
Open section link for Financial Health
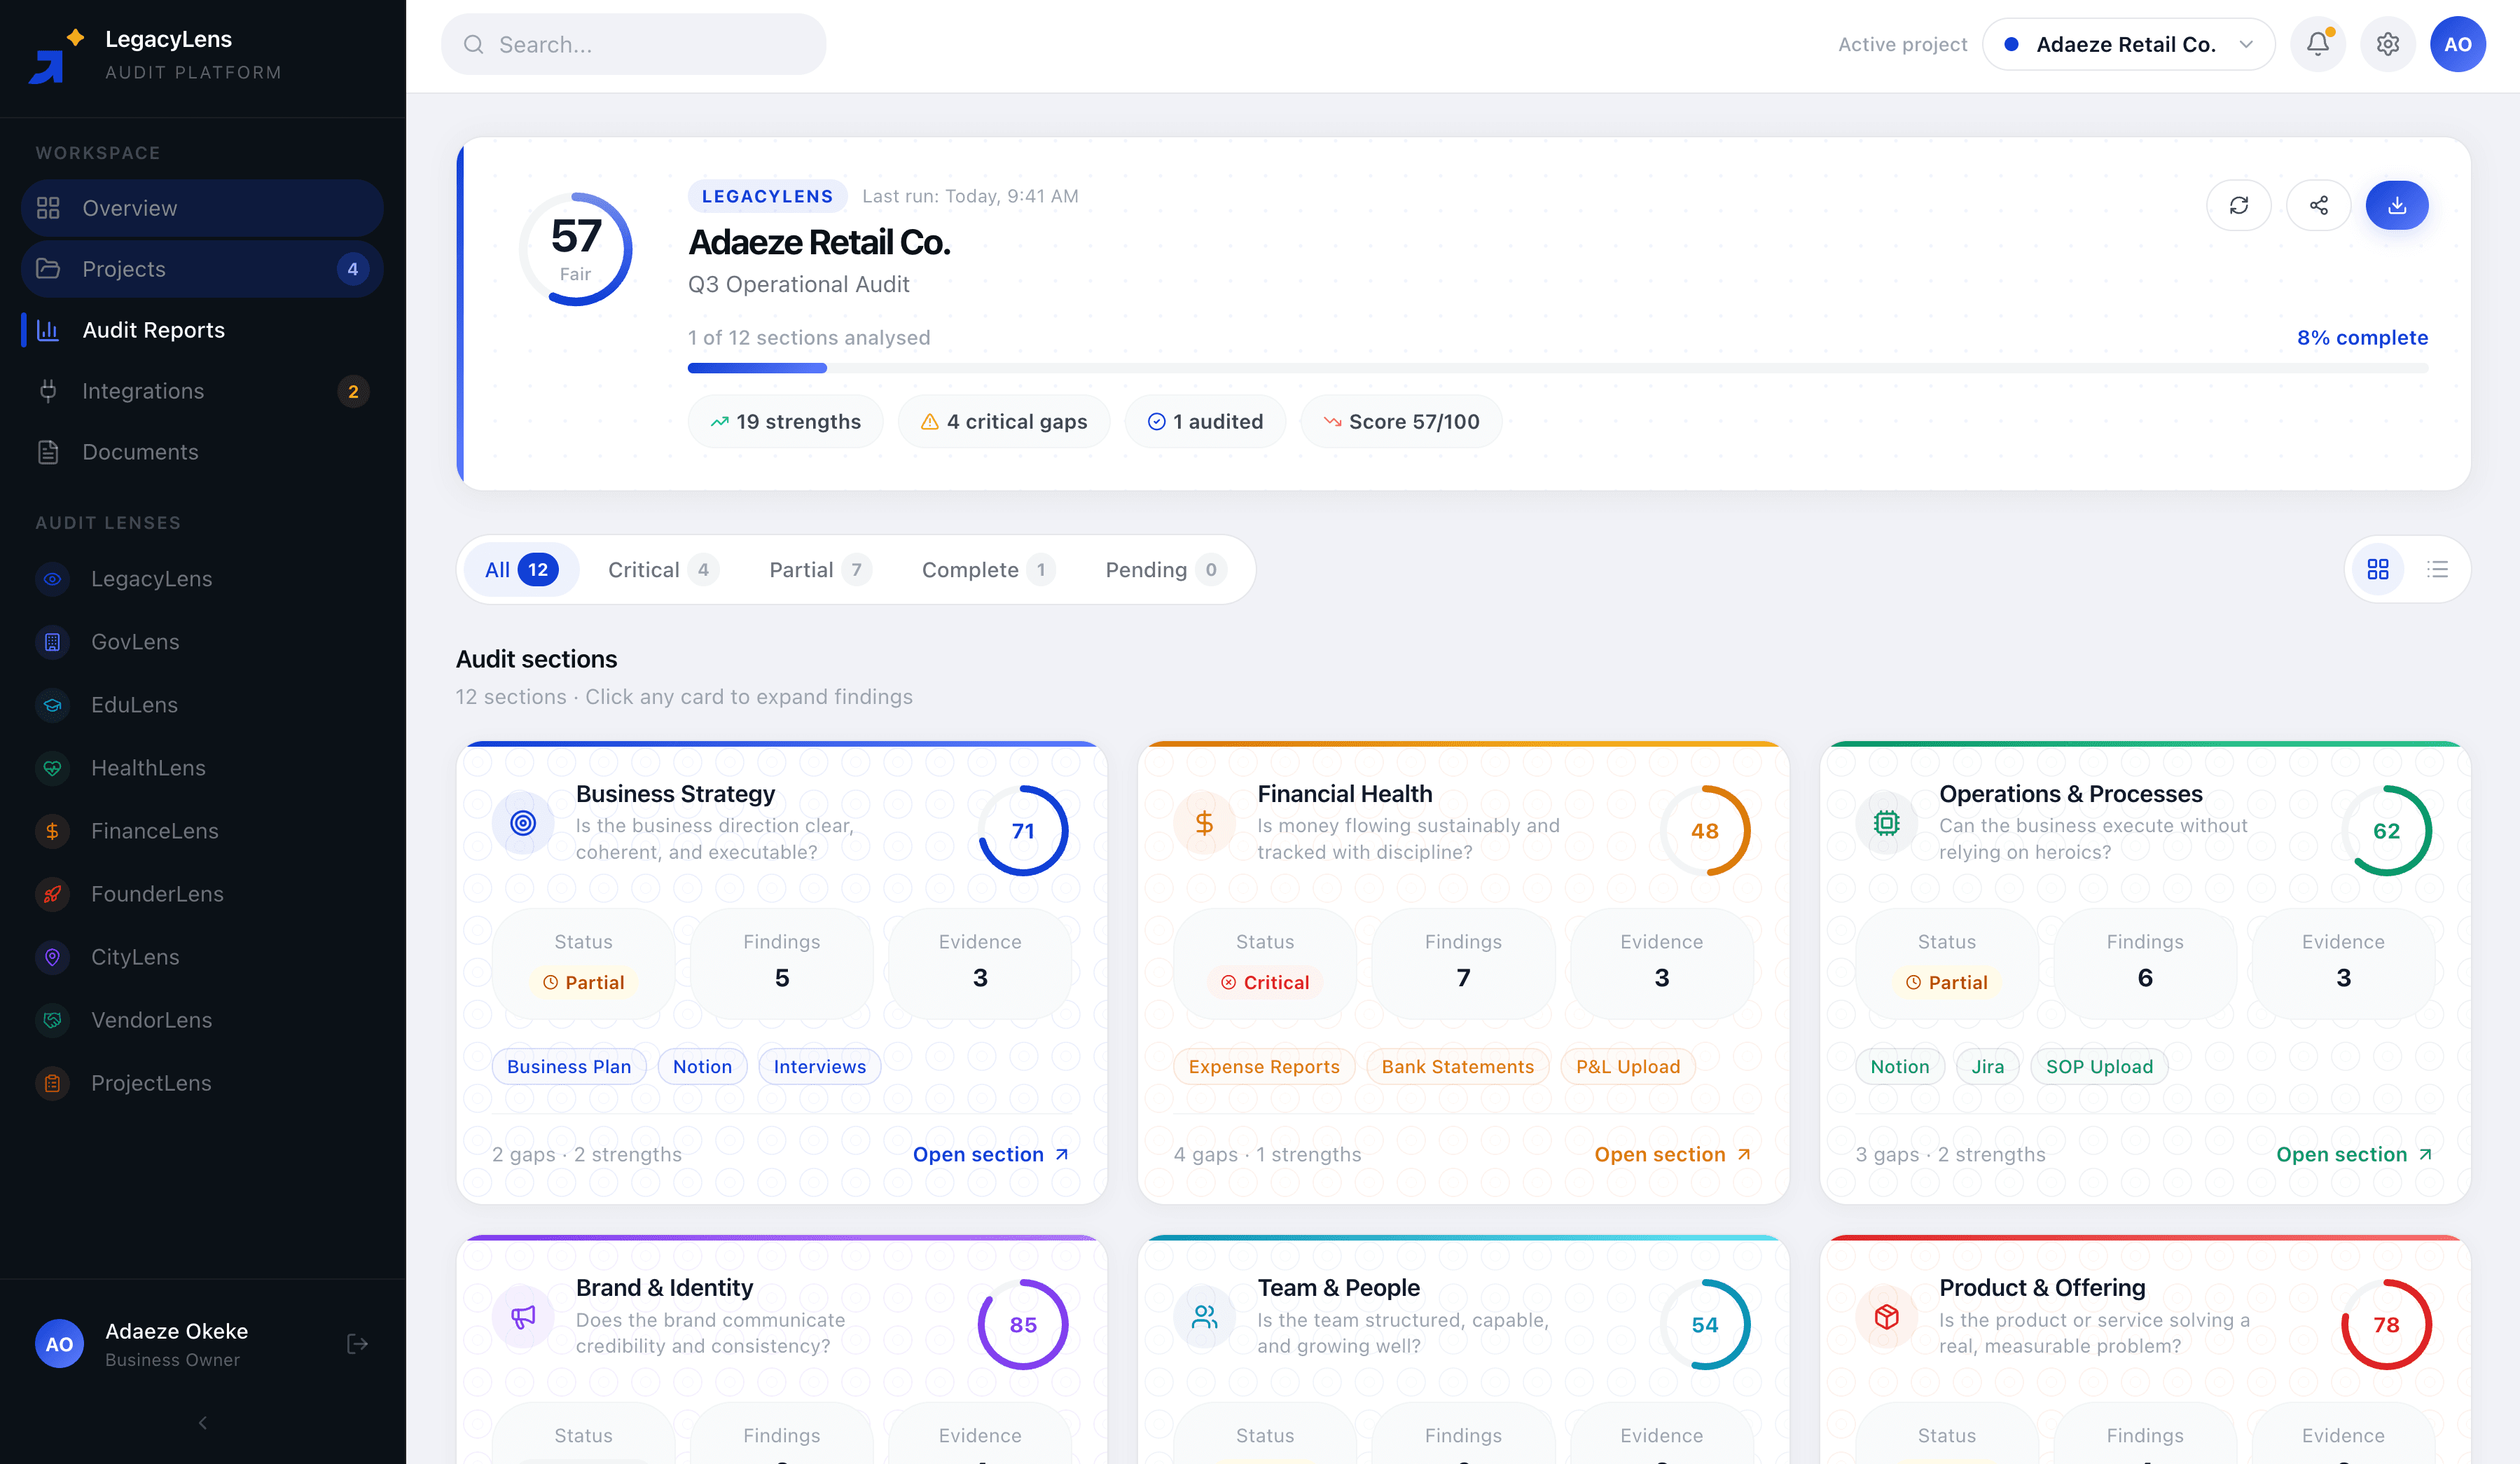[x=1673, y=1154]
